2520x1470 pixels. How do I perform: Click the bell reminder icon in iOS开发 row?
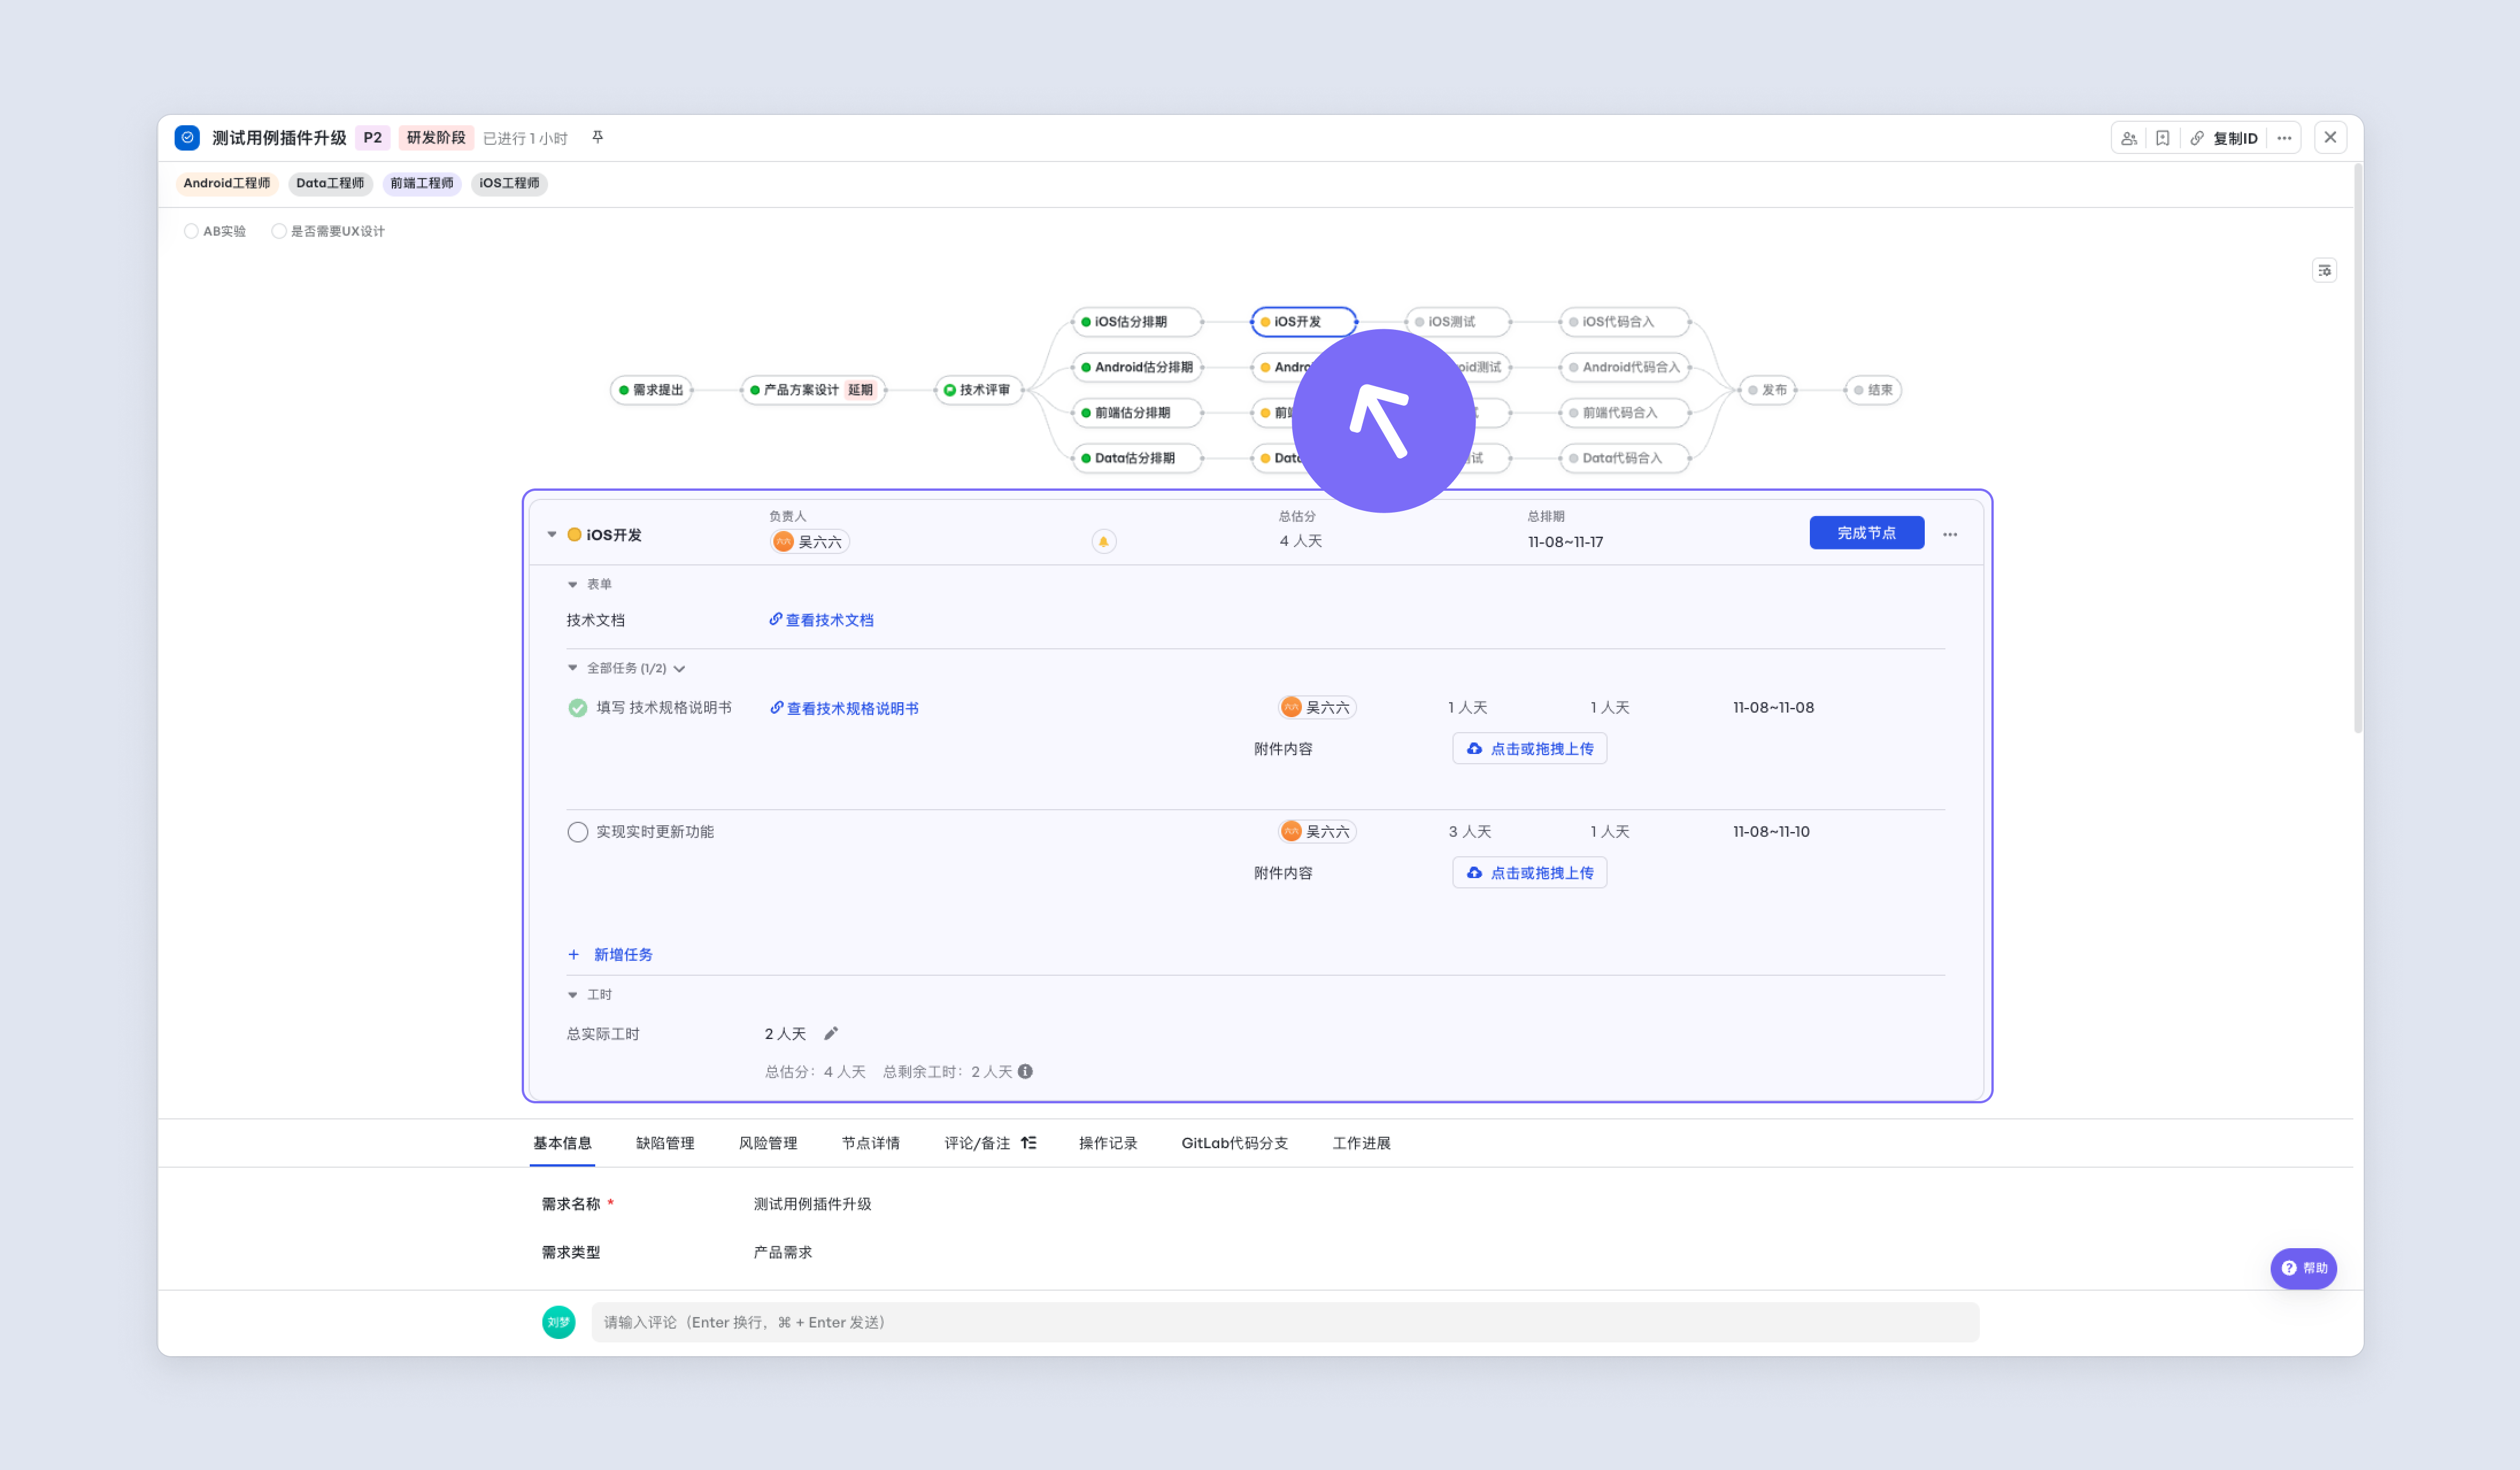pyautogui.click(x=1103, y=541)
